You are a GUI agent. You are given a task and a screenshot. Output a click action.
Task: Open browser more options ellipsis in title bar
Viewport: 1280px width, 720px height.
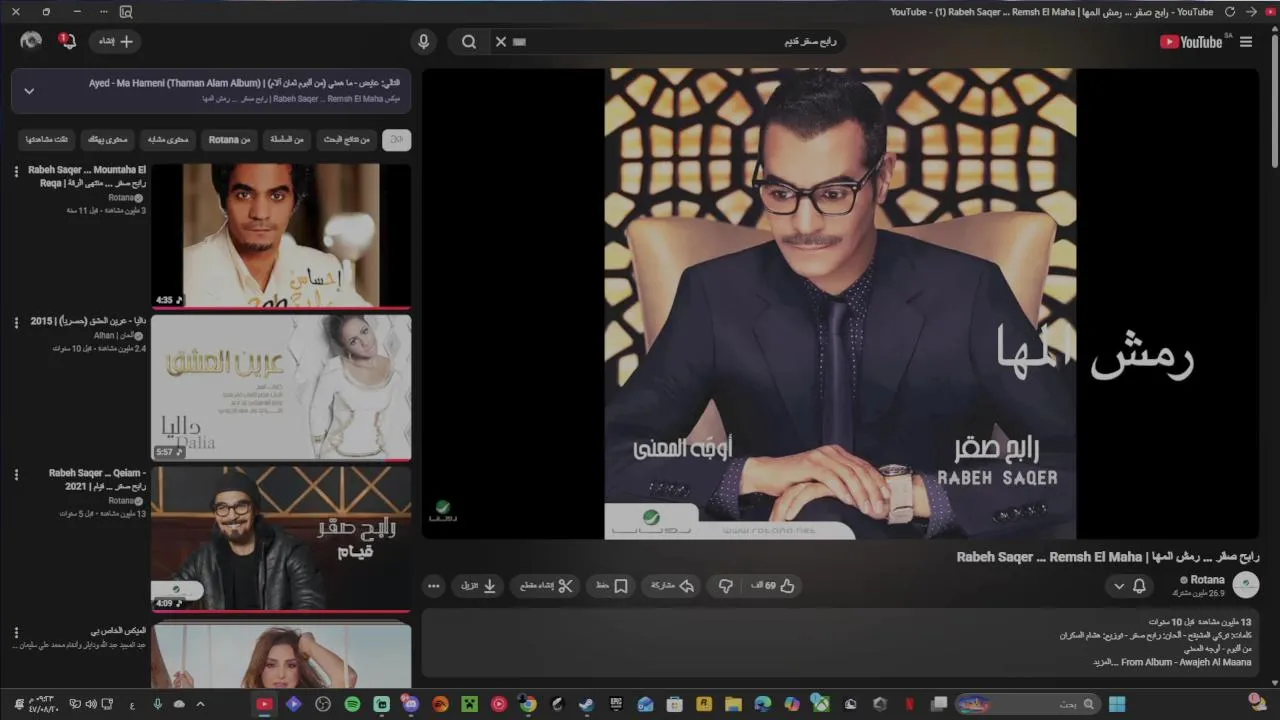tap(106, 12)
